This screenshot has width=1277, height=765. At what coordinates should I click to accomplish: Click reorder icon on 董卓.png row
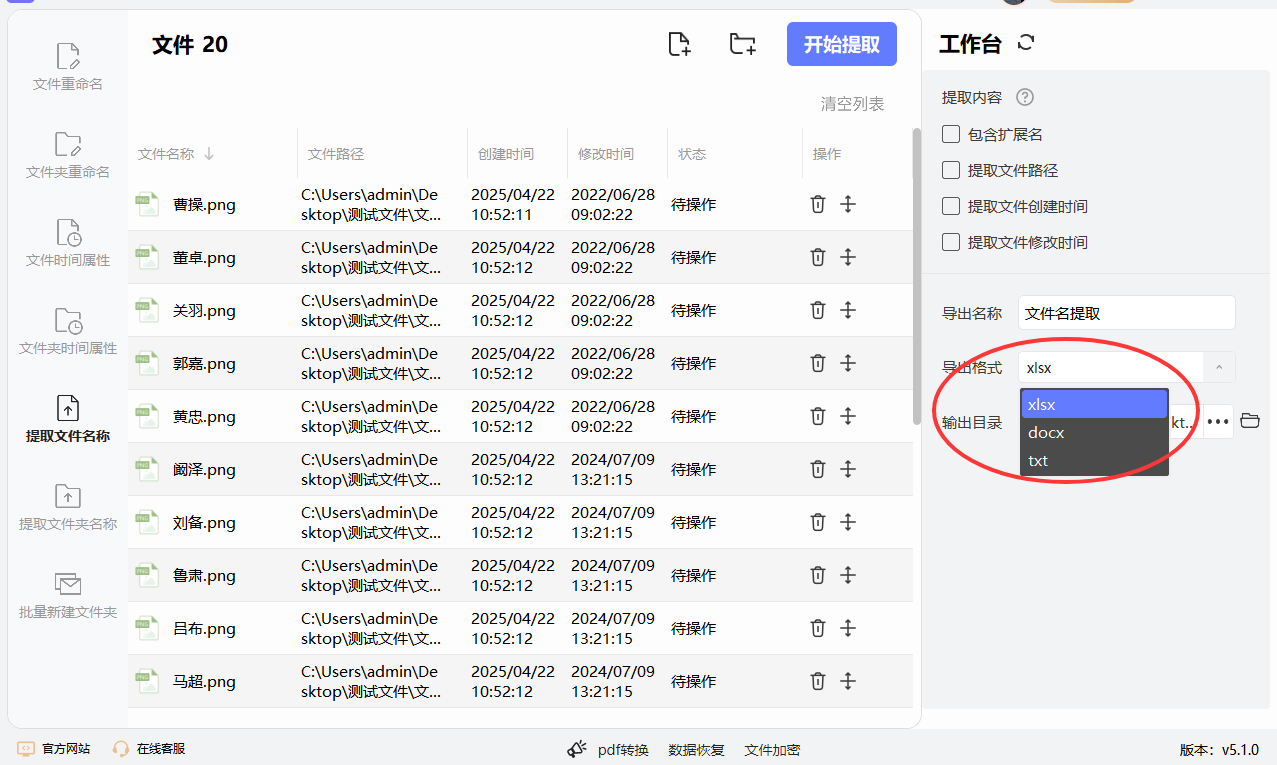coord(848,257)
